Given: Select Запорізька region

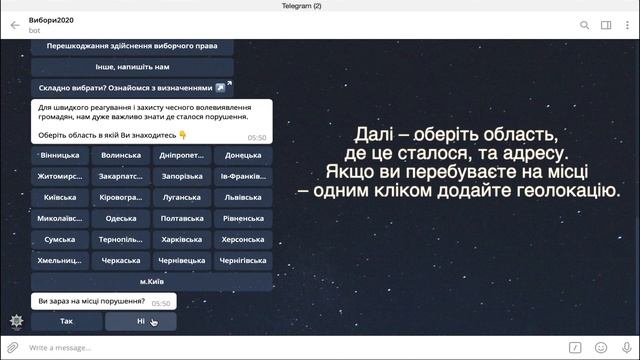Looking at the screenshot, I should (x=182, y=177).
